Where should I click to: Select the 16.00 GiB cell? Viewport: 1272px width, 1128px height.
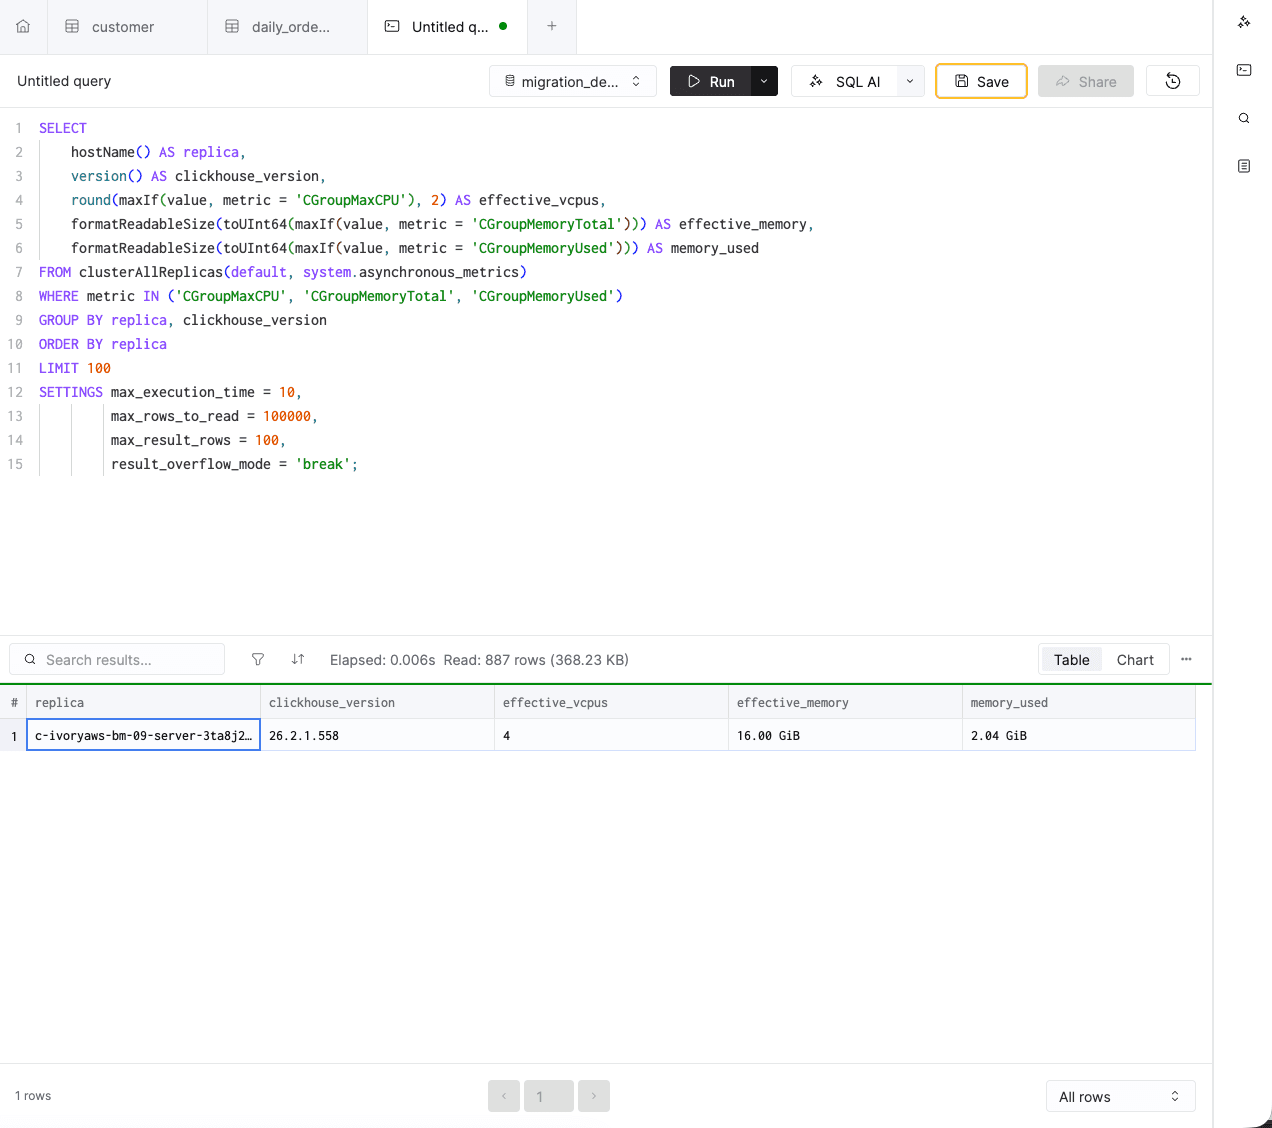845,735
